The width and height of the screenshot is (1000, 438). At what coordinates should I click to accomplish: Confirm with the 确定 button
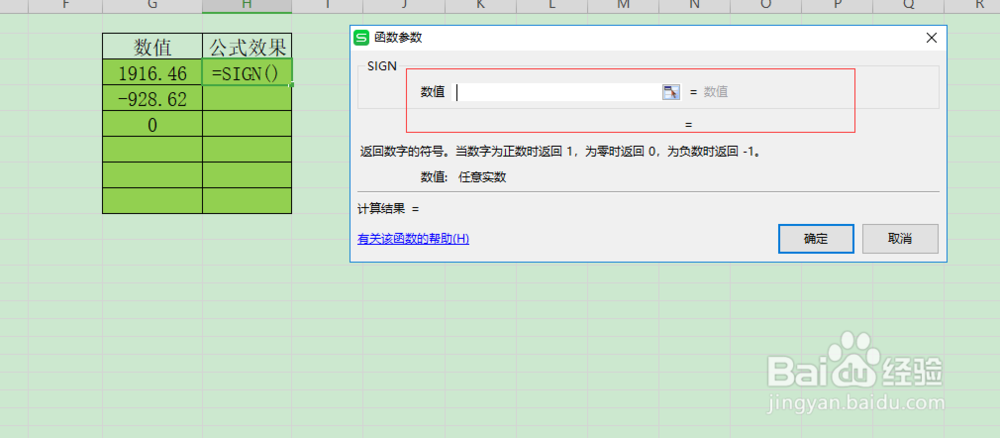816,239
